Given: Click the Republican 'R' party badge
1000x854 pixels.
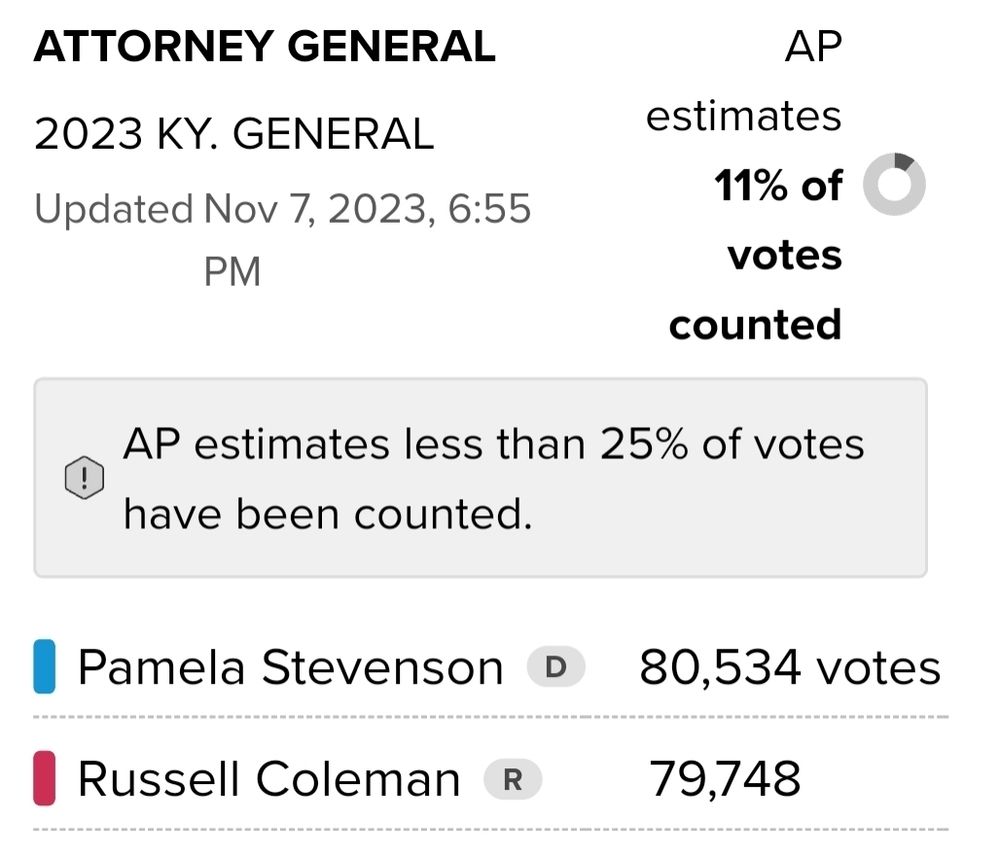Looking at the screenshot, I should click(x=512, y=780).
